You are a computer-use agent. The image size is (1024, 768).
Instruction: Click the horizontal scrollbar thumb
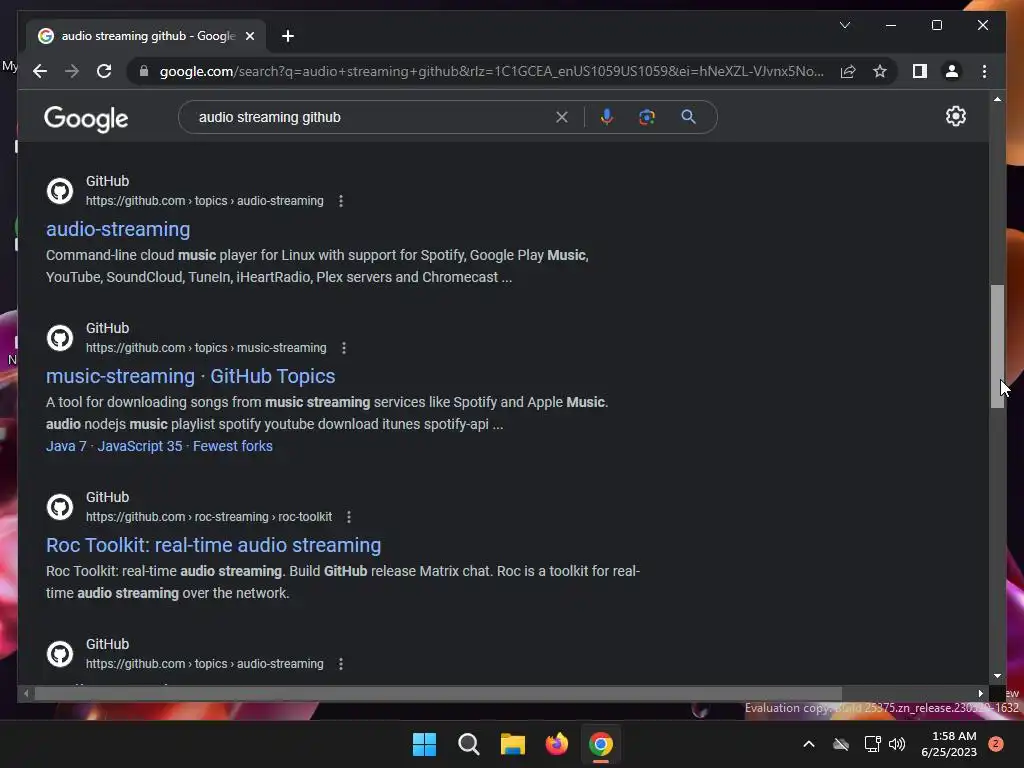click(438, 694)
